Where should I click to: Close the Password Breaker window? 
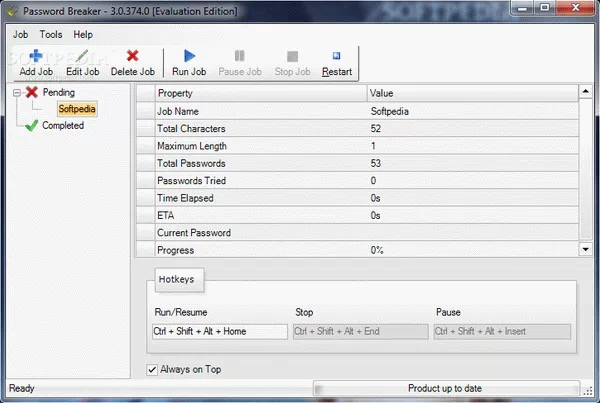pos(575,7)
